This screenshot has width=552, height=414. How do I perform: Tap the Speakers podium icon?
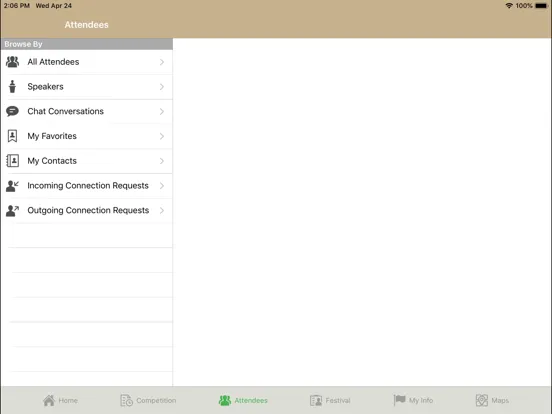tap(12, 87)
